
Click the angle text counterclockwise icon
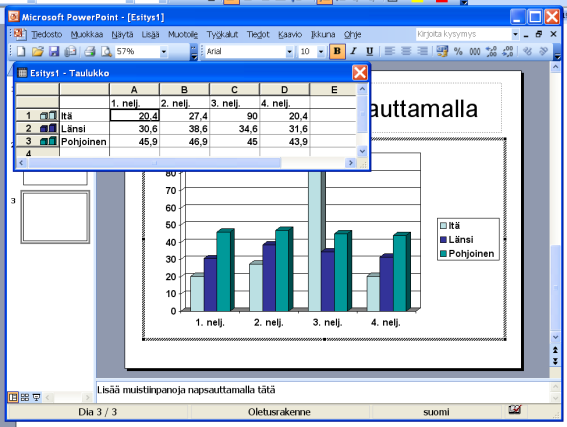543,51
